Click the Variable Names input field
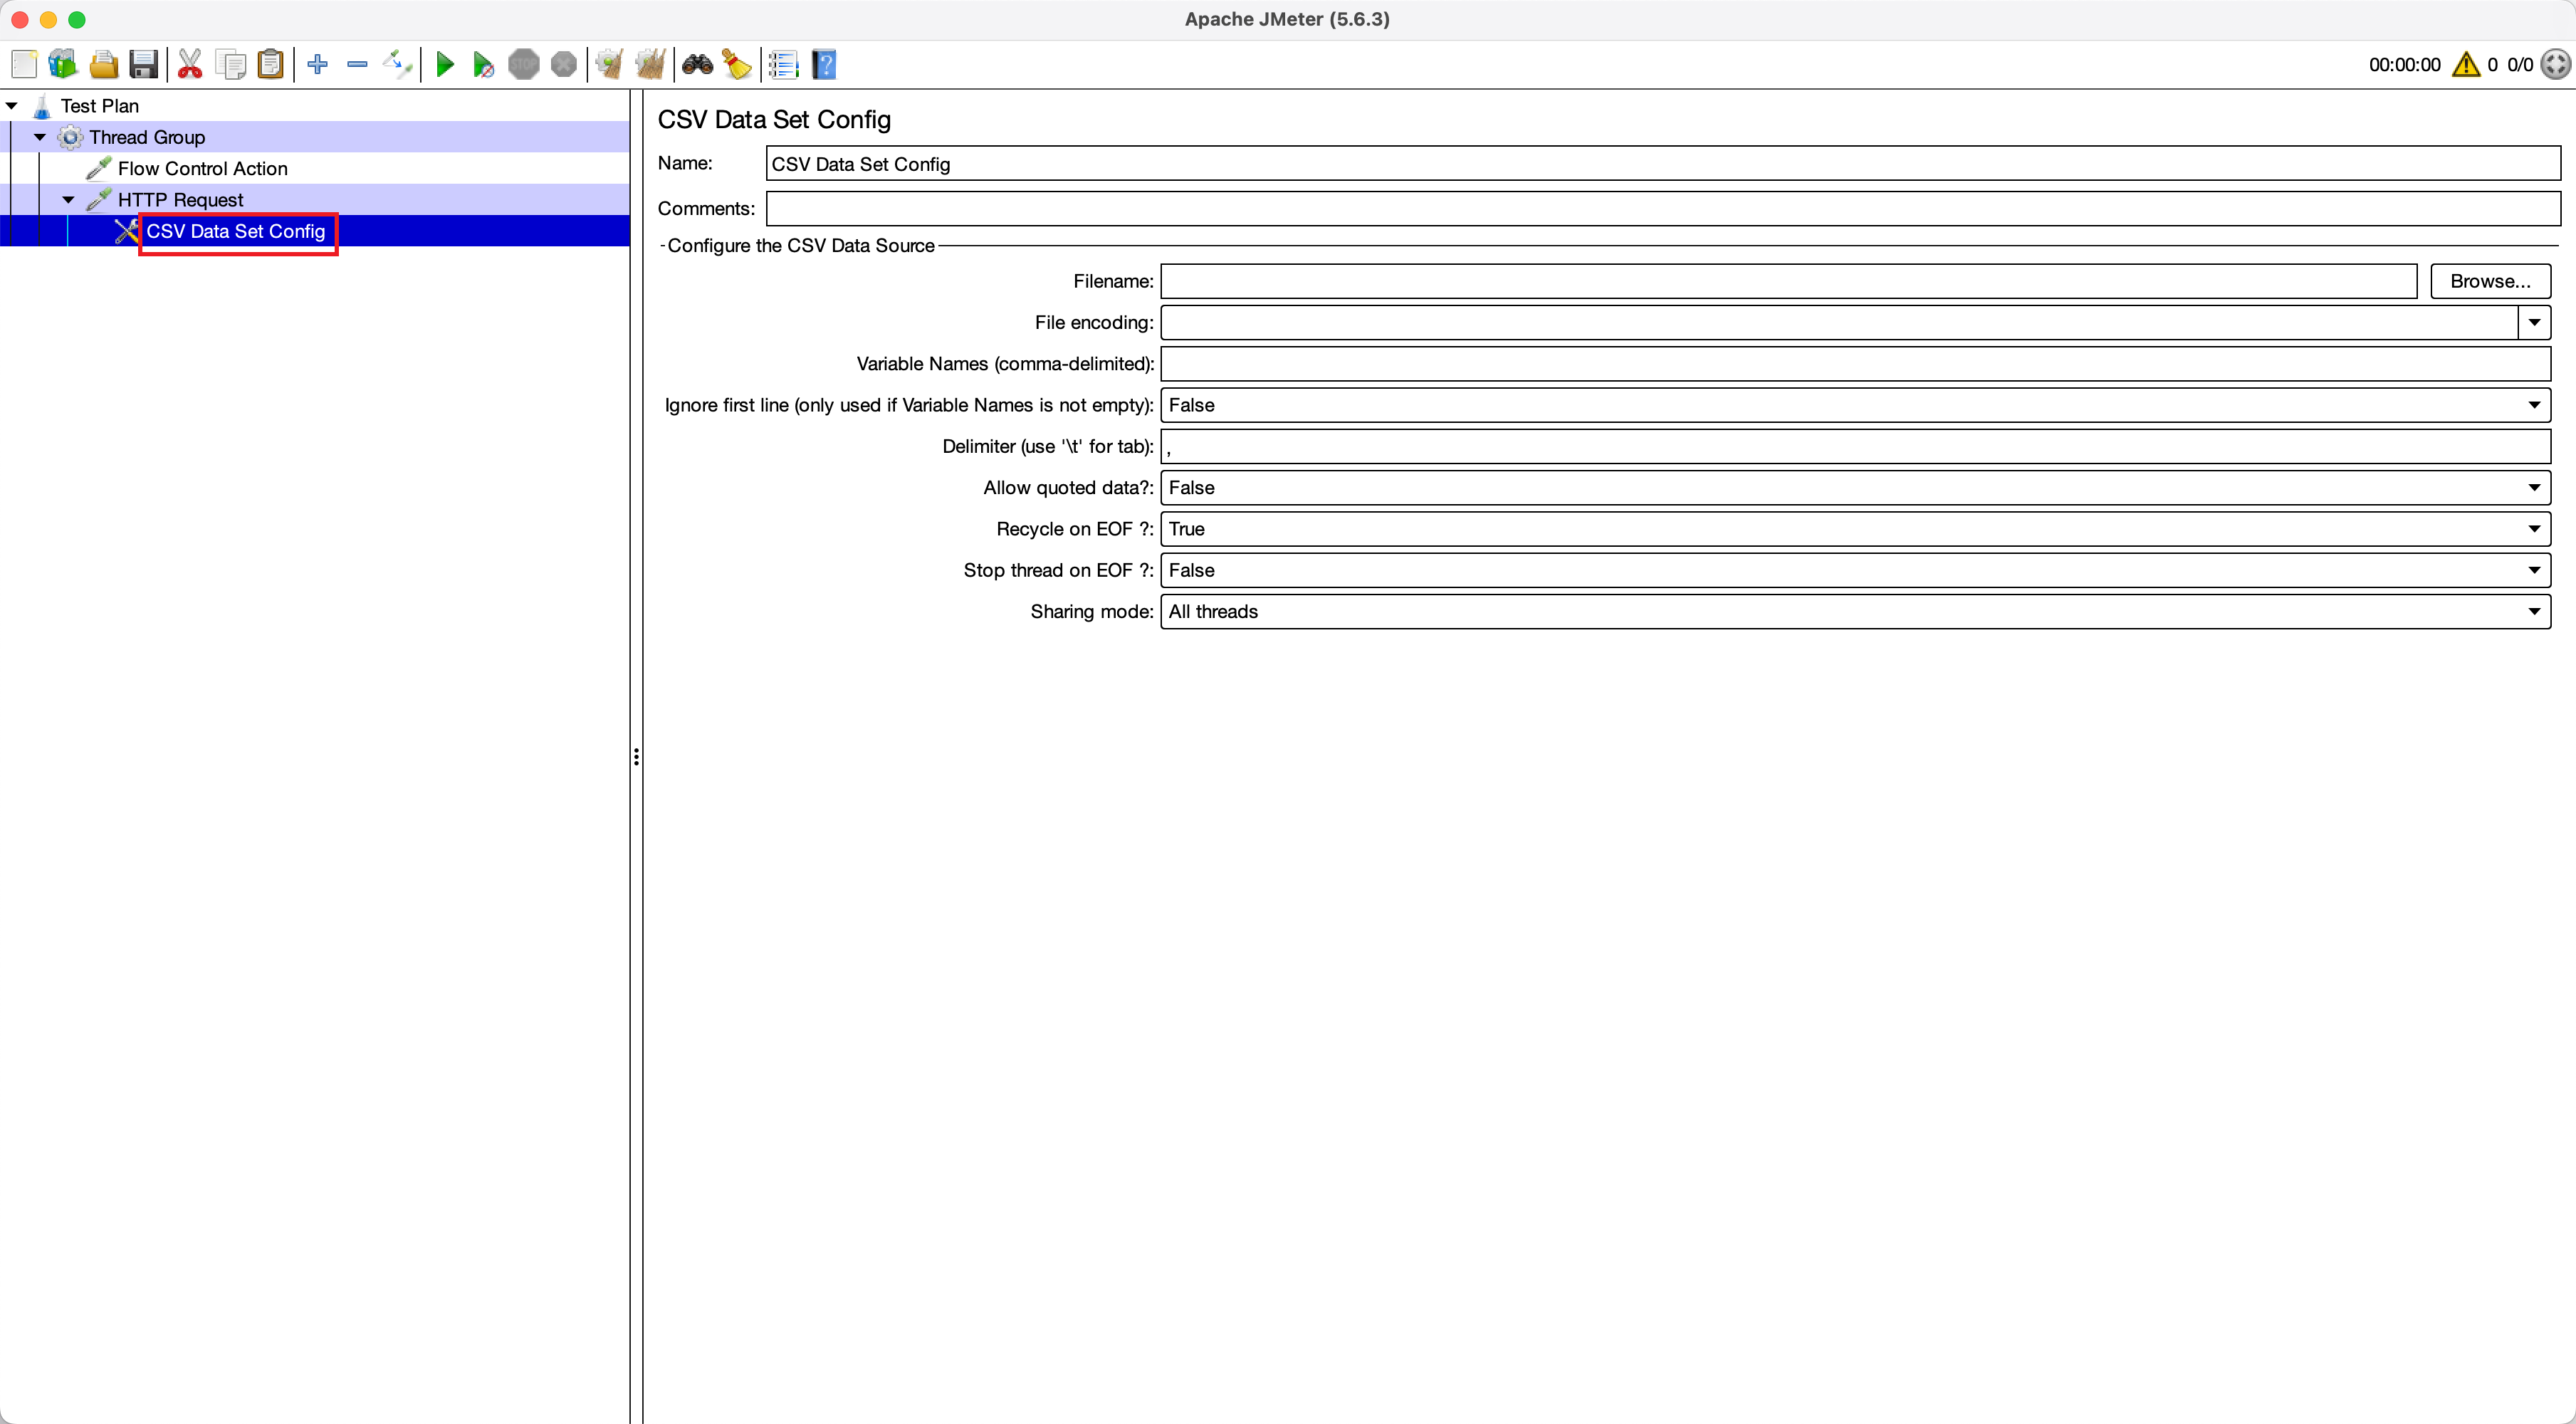The height and width of the screenshot is (1424, 2576). point(1855,364)
